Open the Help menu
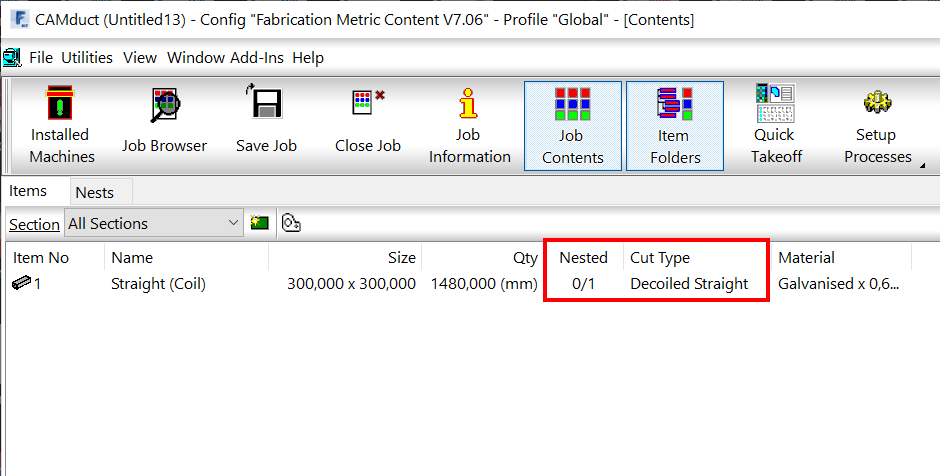Viewport: 940px width, 476px height. [308, 58]
